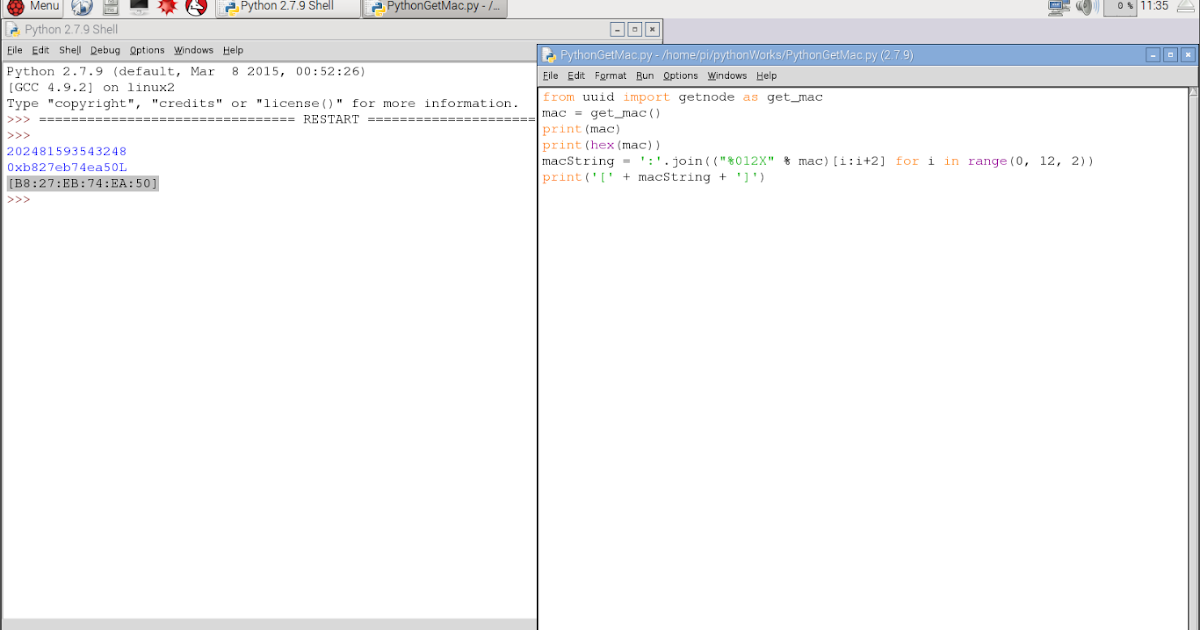Click the 'Type "copyright"' info line
1200x630 pixels.
[x=262, y=104]
